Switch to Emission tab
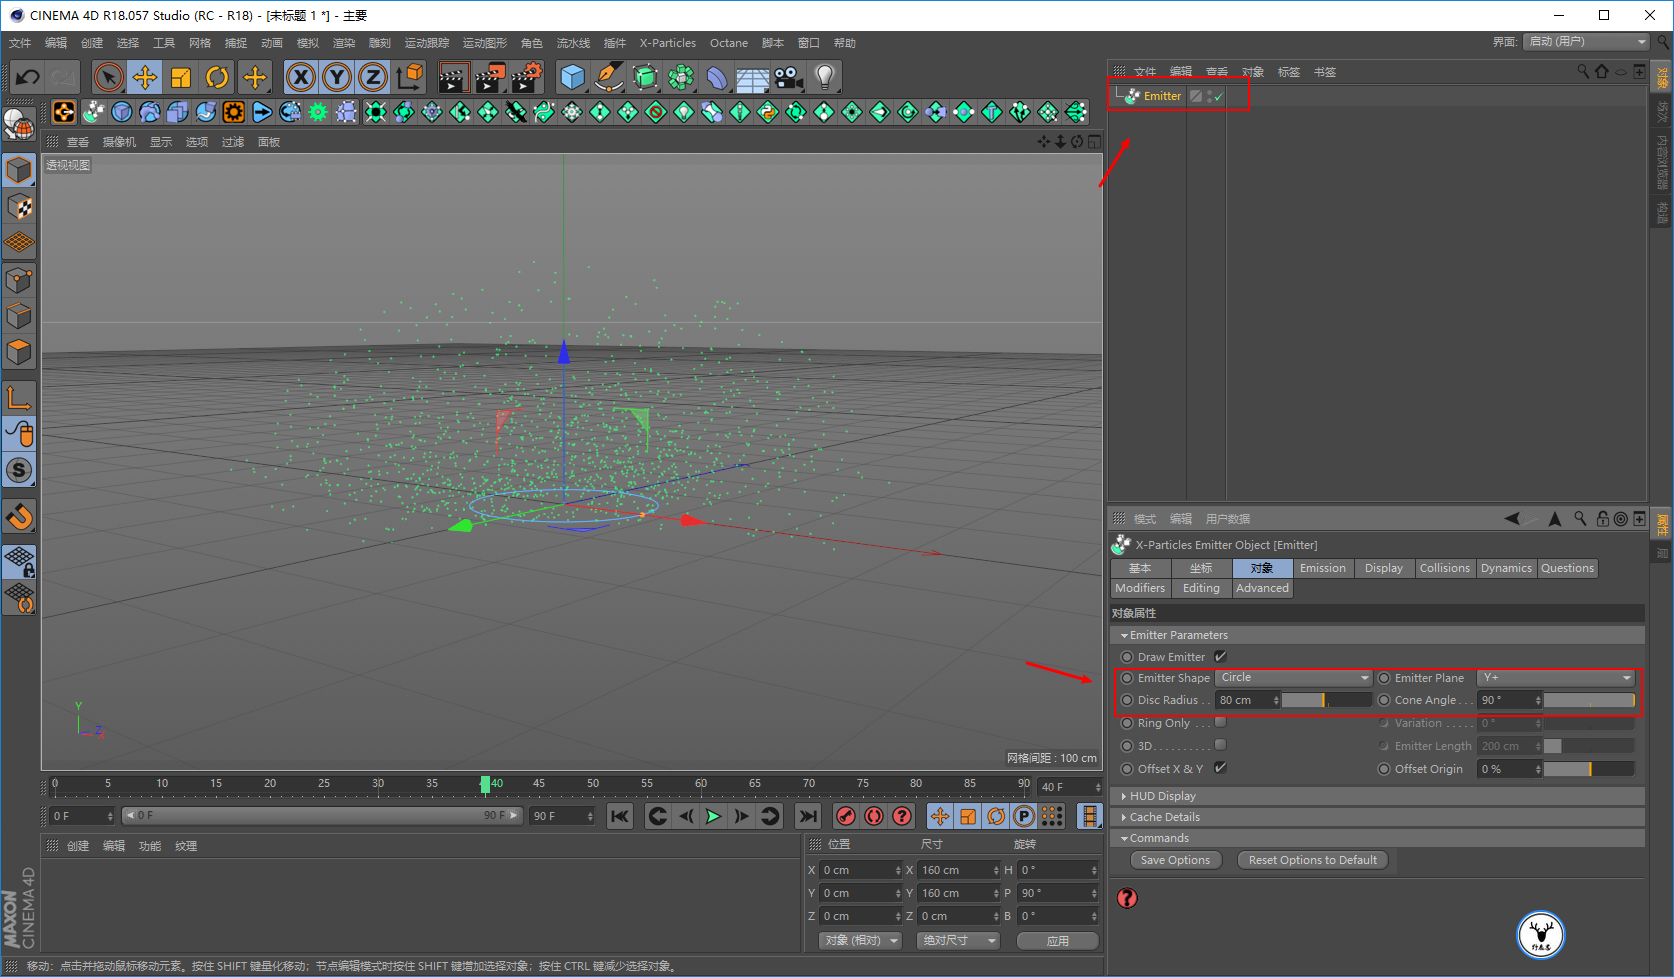Viewport: 1674px width, 977px height. click(x=1323, y=568)
